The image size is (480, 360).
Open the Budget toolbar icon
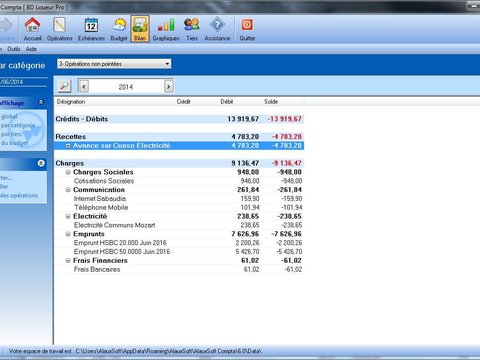tap(119, 29)
